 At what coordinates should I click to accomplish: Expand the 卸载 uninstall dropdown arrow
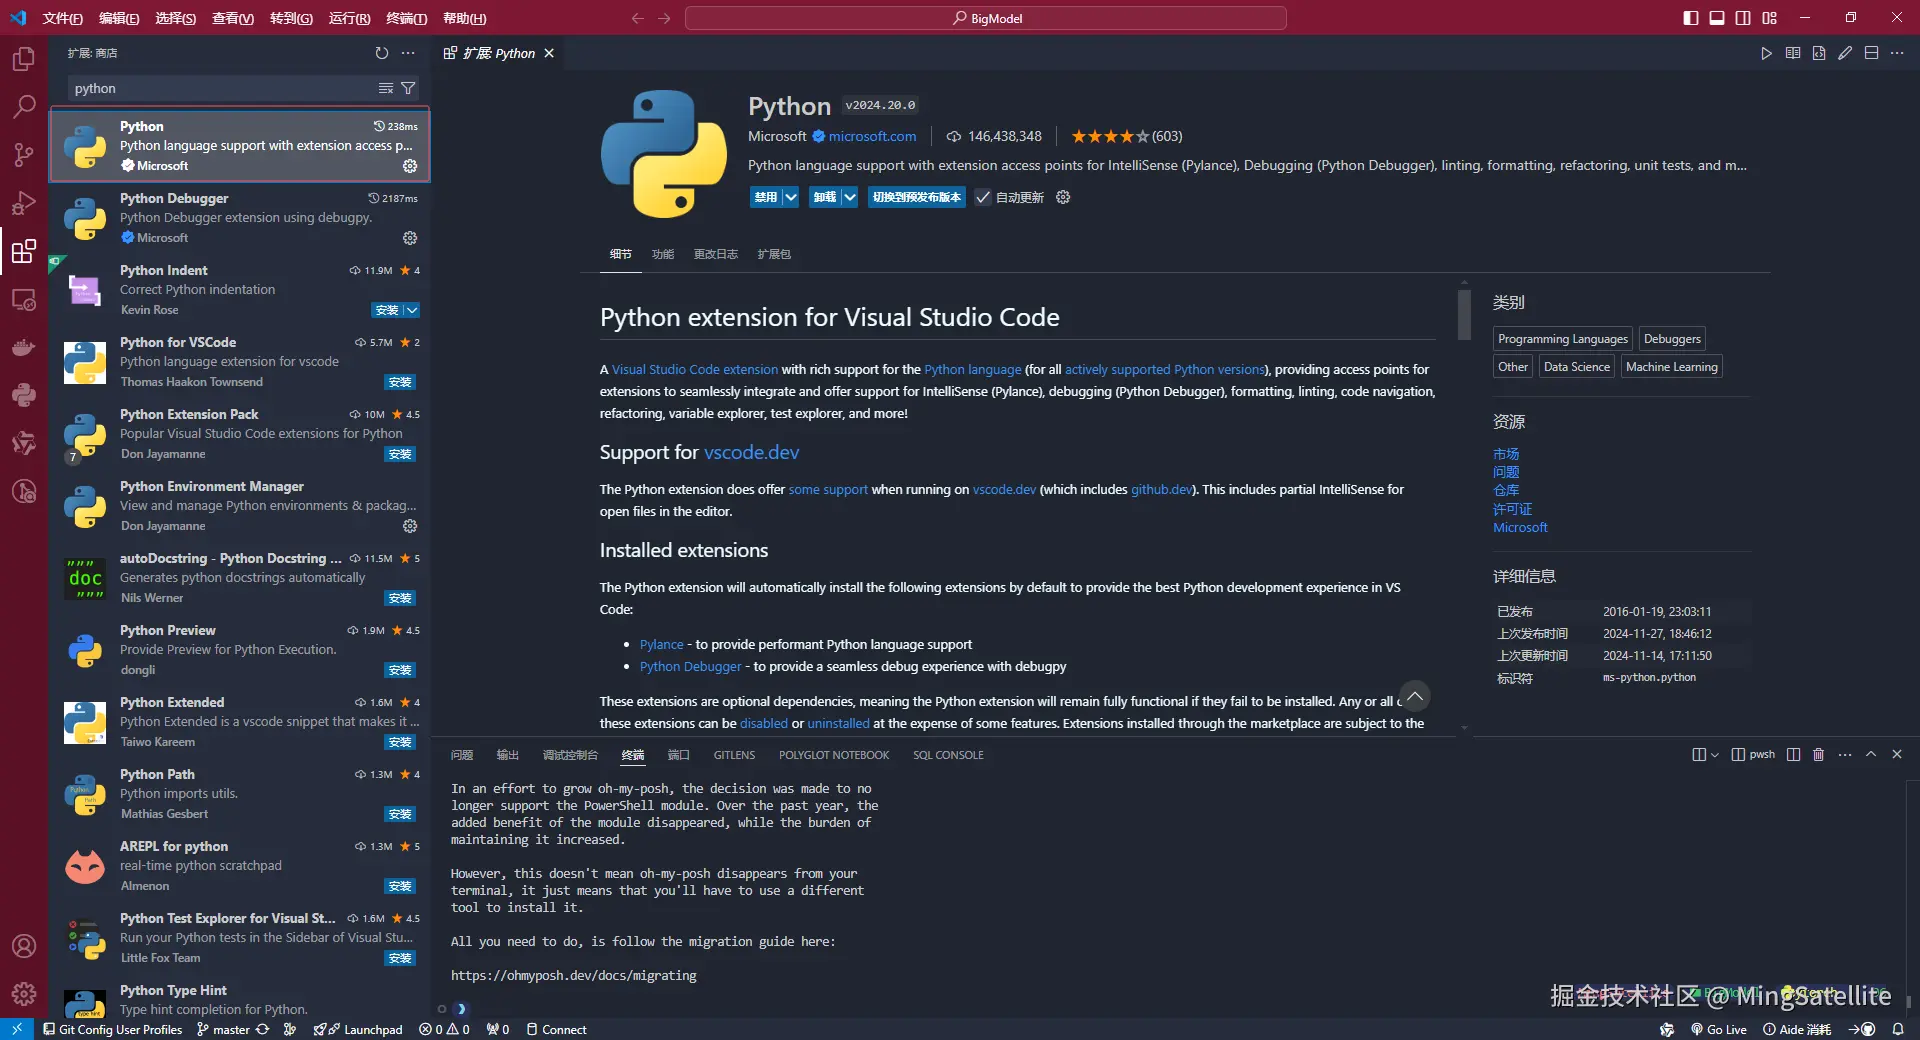[849, 197]
